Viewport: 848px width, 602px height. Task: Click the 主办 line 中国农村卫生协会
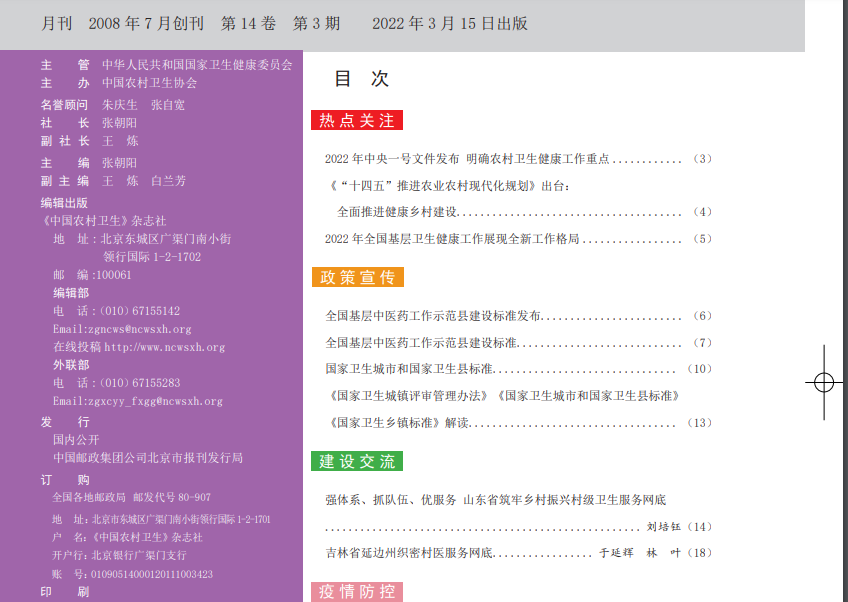pyautogui.click(x=119, y=83)
